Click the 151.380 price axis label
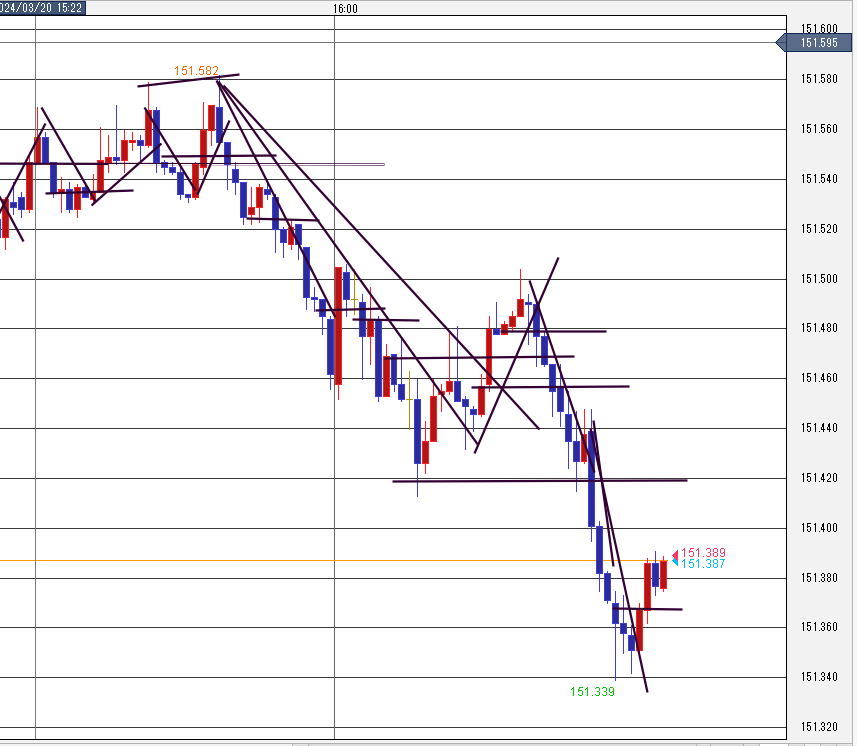This screenshot has height=746, width=857. tap(819, 578)
